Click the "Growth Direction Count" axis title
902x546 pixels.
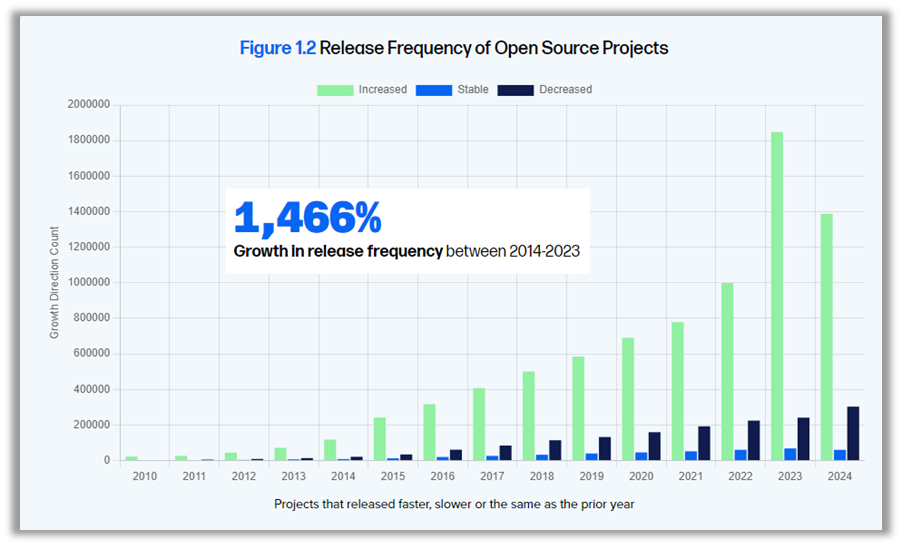click(x=55, y=283)
